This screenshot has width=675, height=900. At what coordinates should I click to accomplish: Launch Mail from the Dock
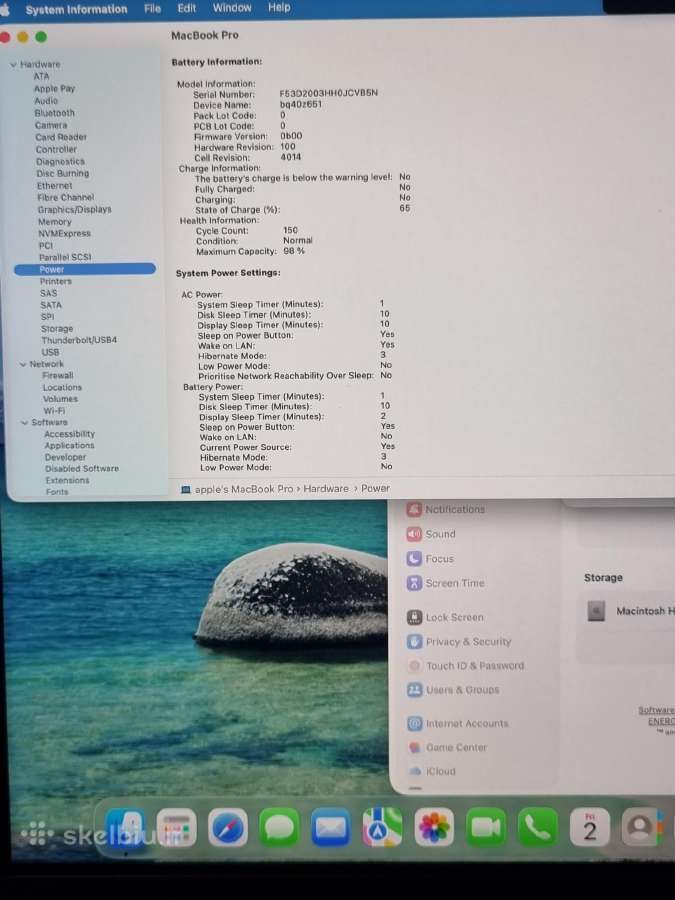tap(331, 827)
